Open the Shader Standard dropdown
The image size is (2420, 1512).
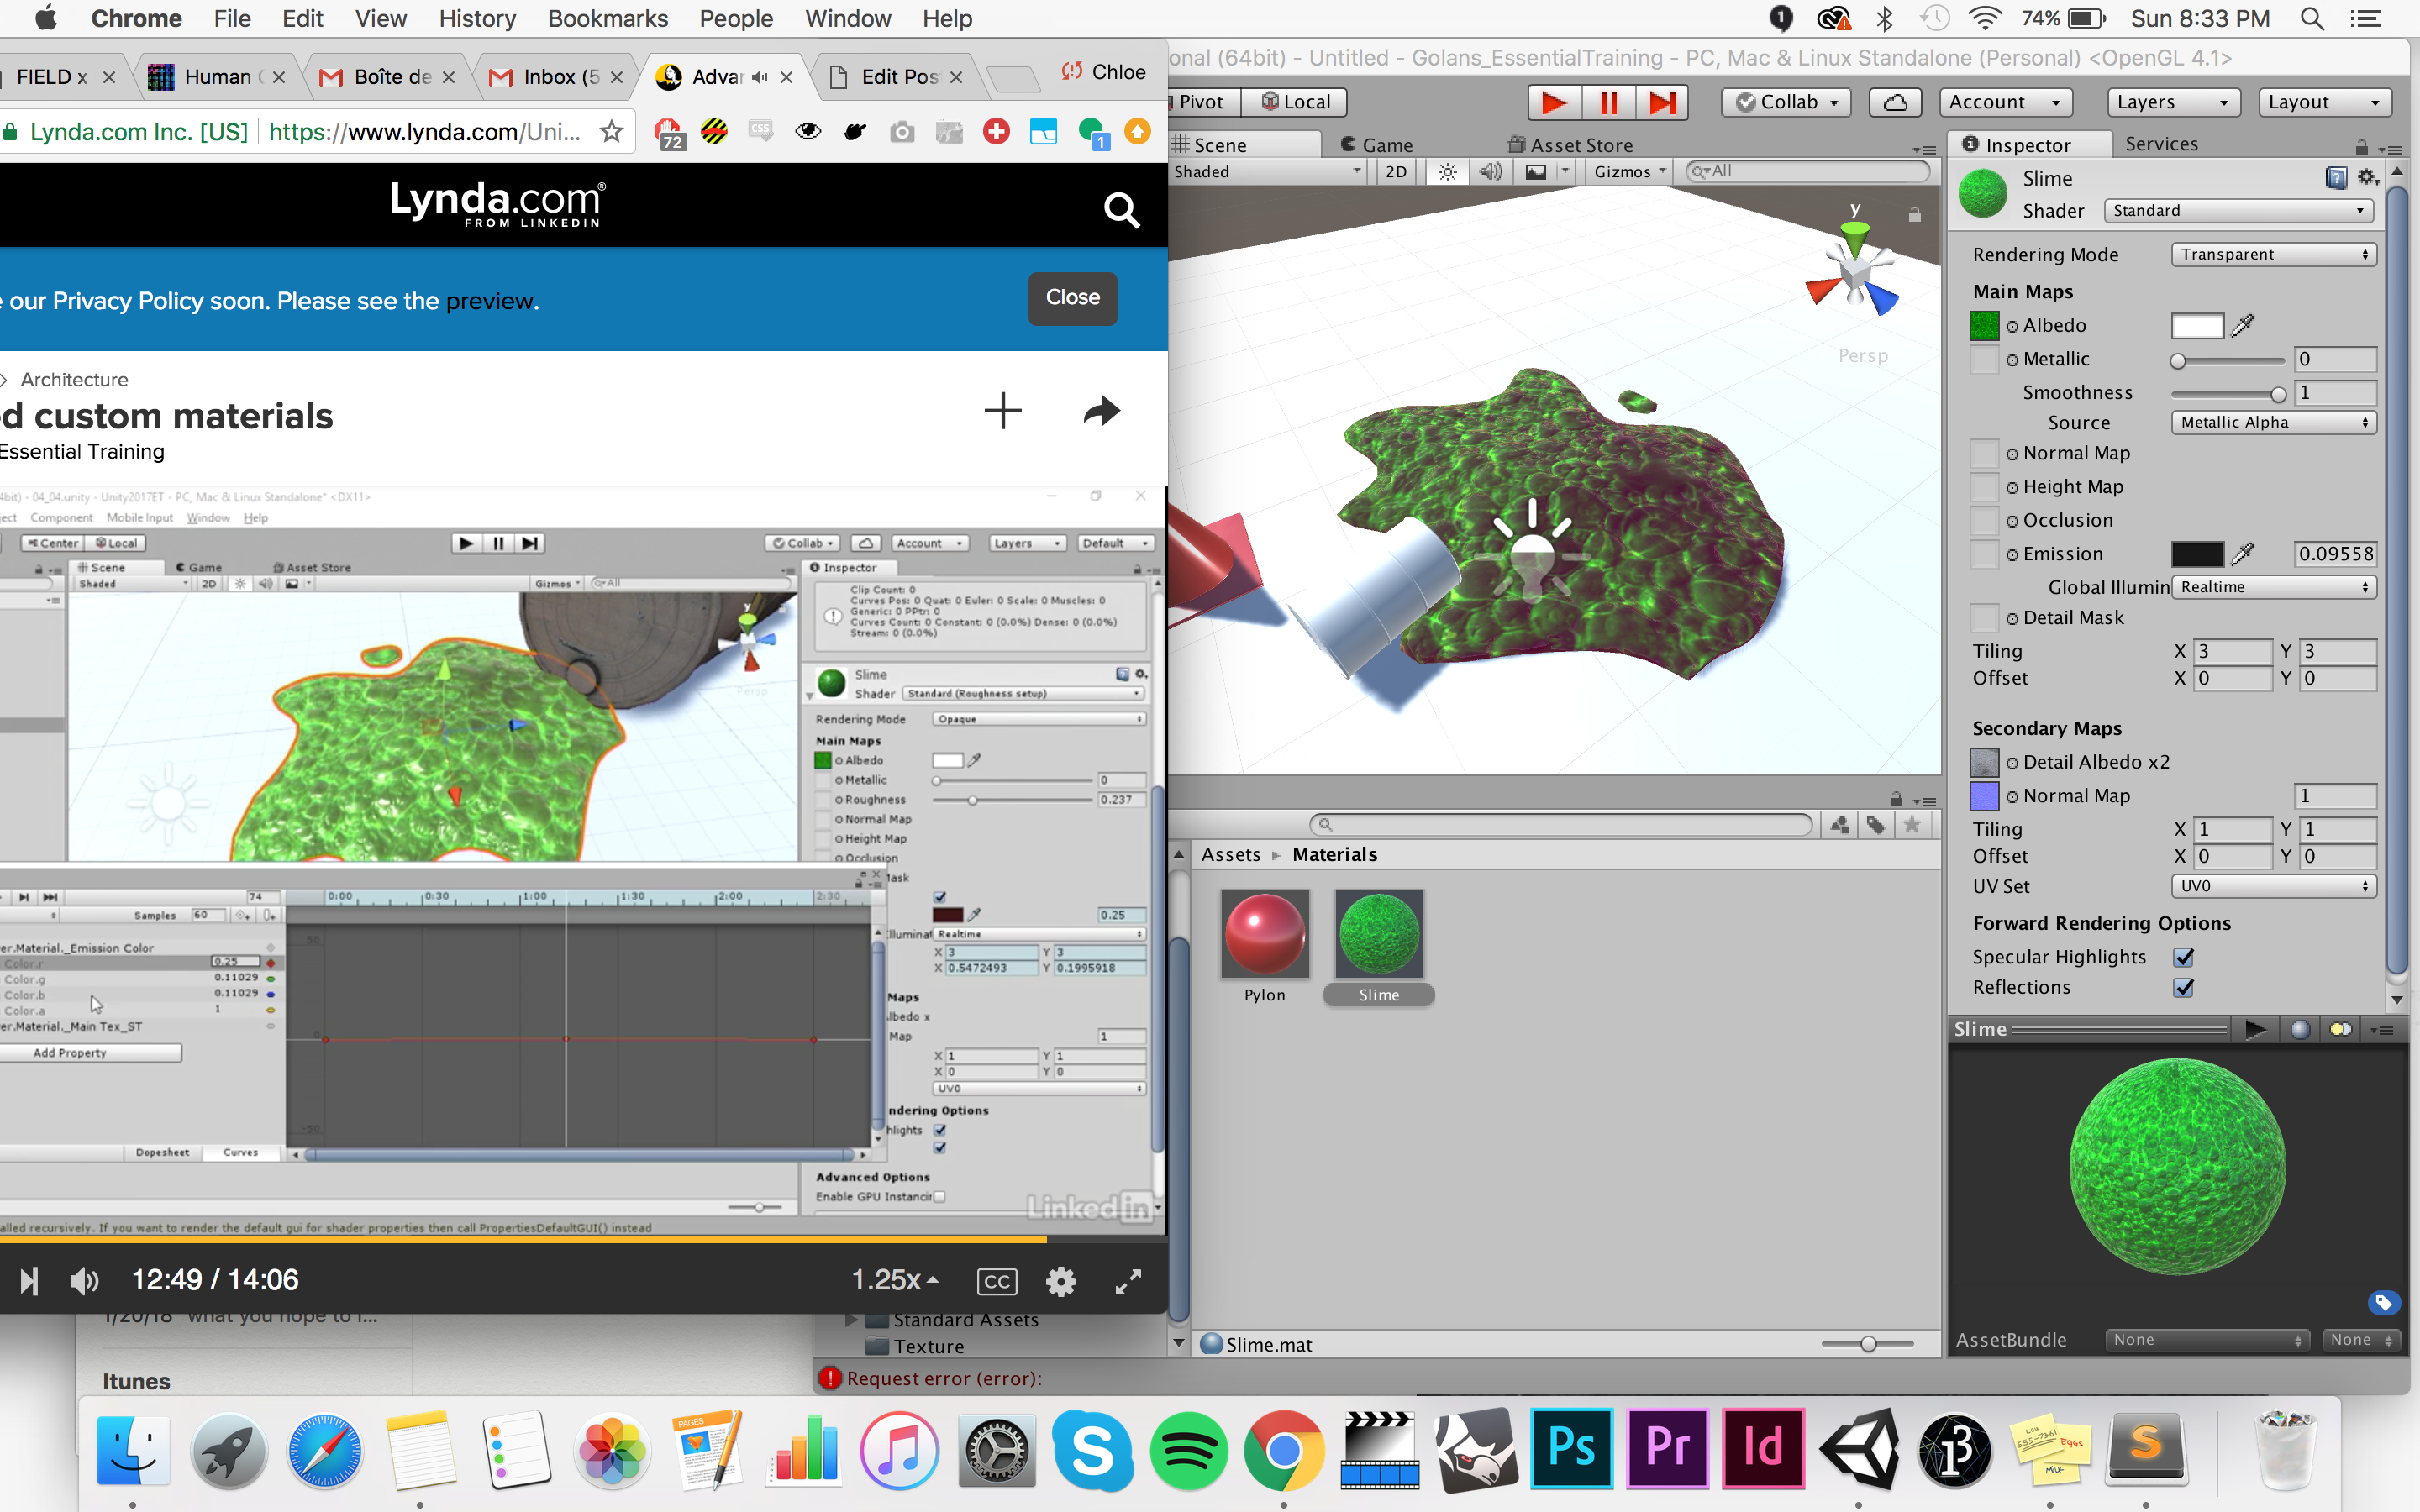[2238, 210]
